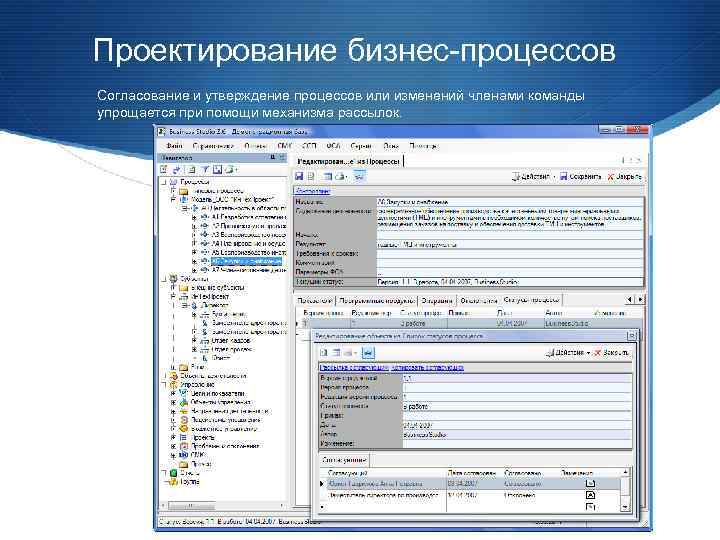720x540 pixels.
Task: Click the swap-arrows icon in Navigator toolbar
Action: pyautogui.click(x=177, y=170)
